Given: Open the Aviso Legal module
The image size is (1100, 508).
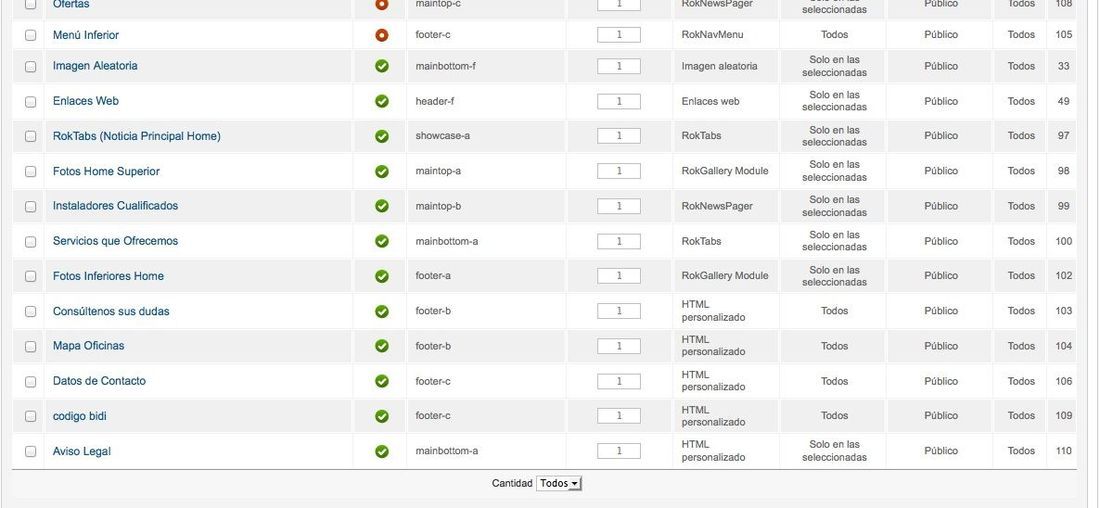Looking at the screenshot, I should [x=81, y=451].
